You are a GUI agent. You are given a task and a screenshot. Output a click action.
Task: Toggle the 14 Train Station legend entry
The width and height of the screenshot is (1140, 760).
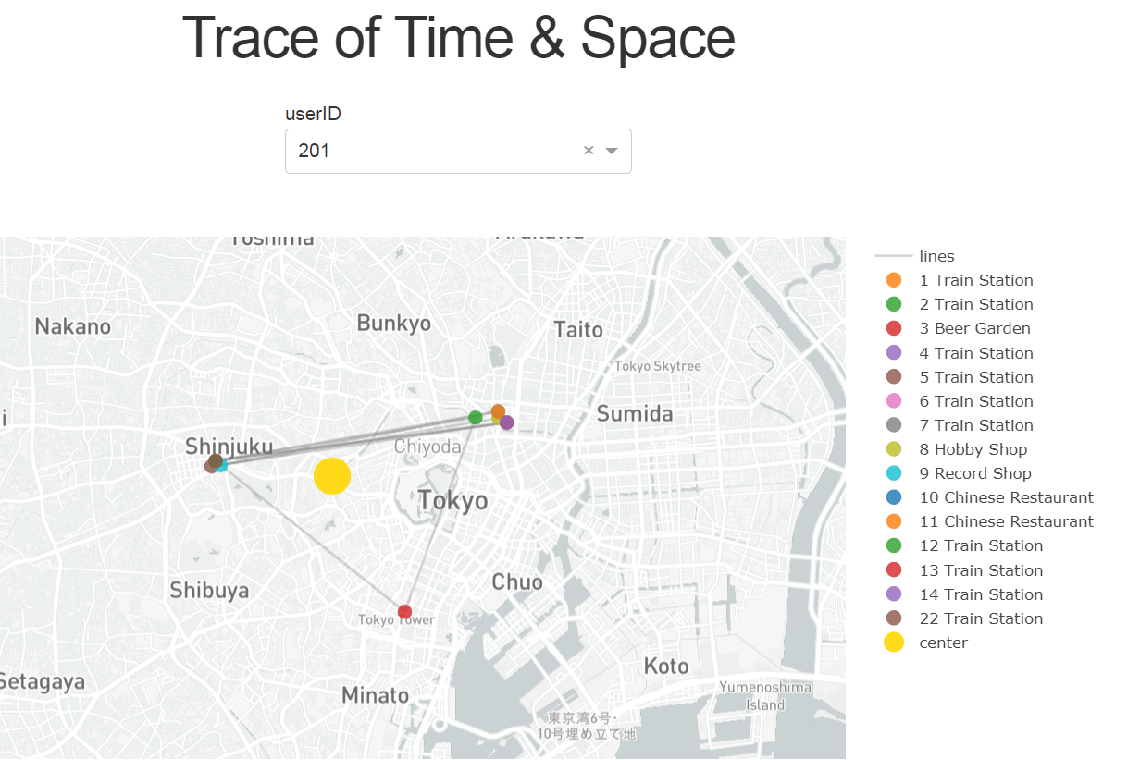point(981,594)
